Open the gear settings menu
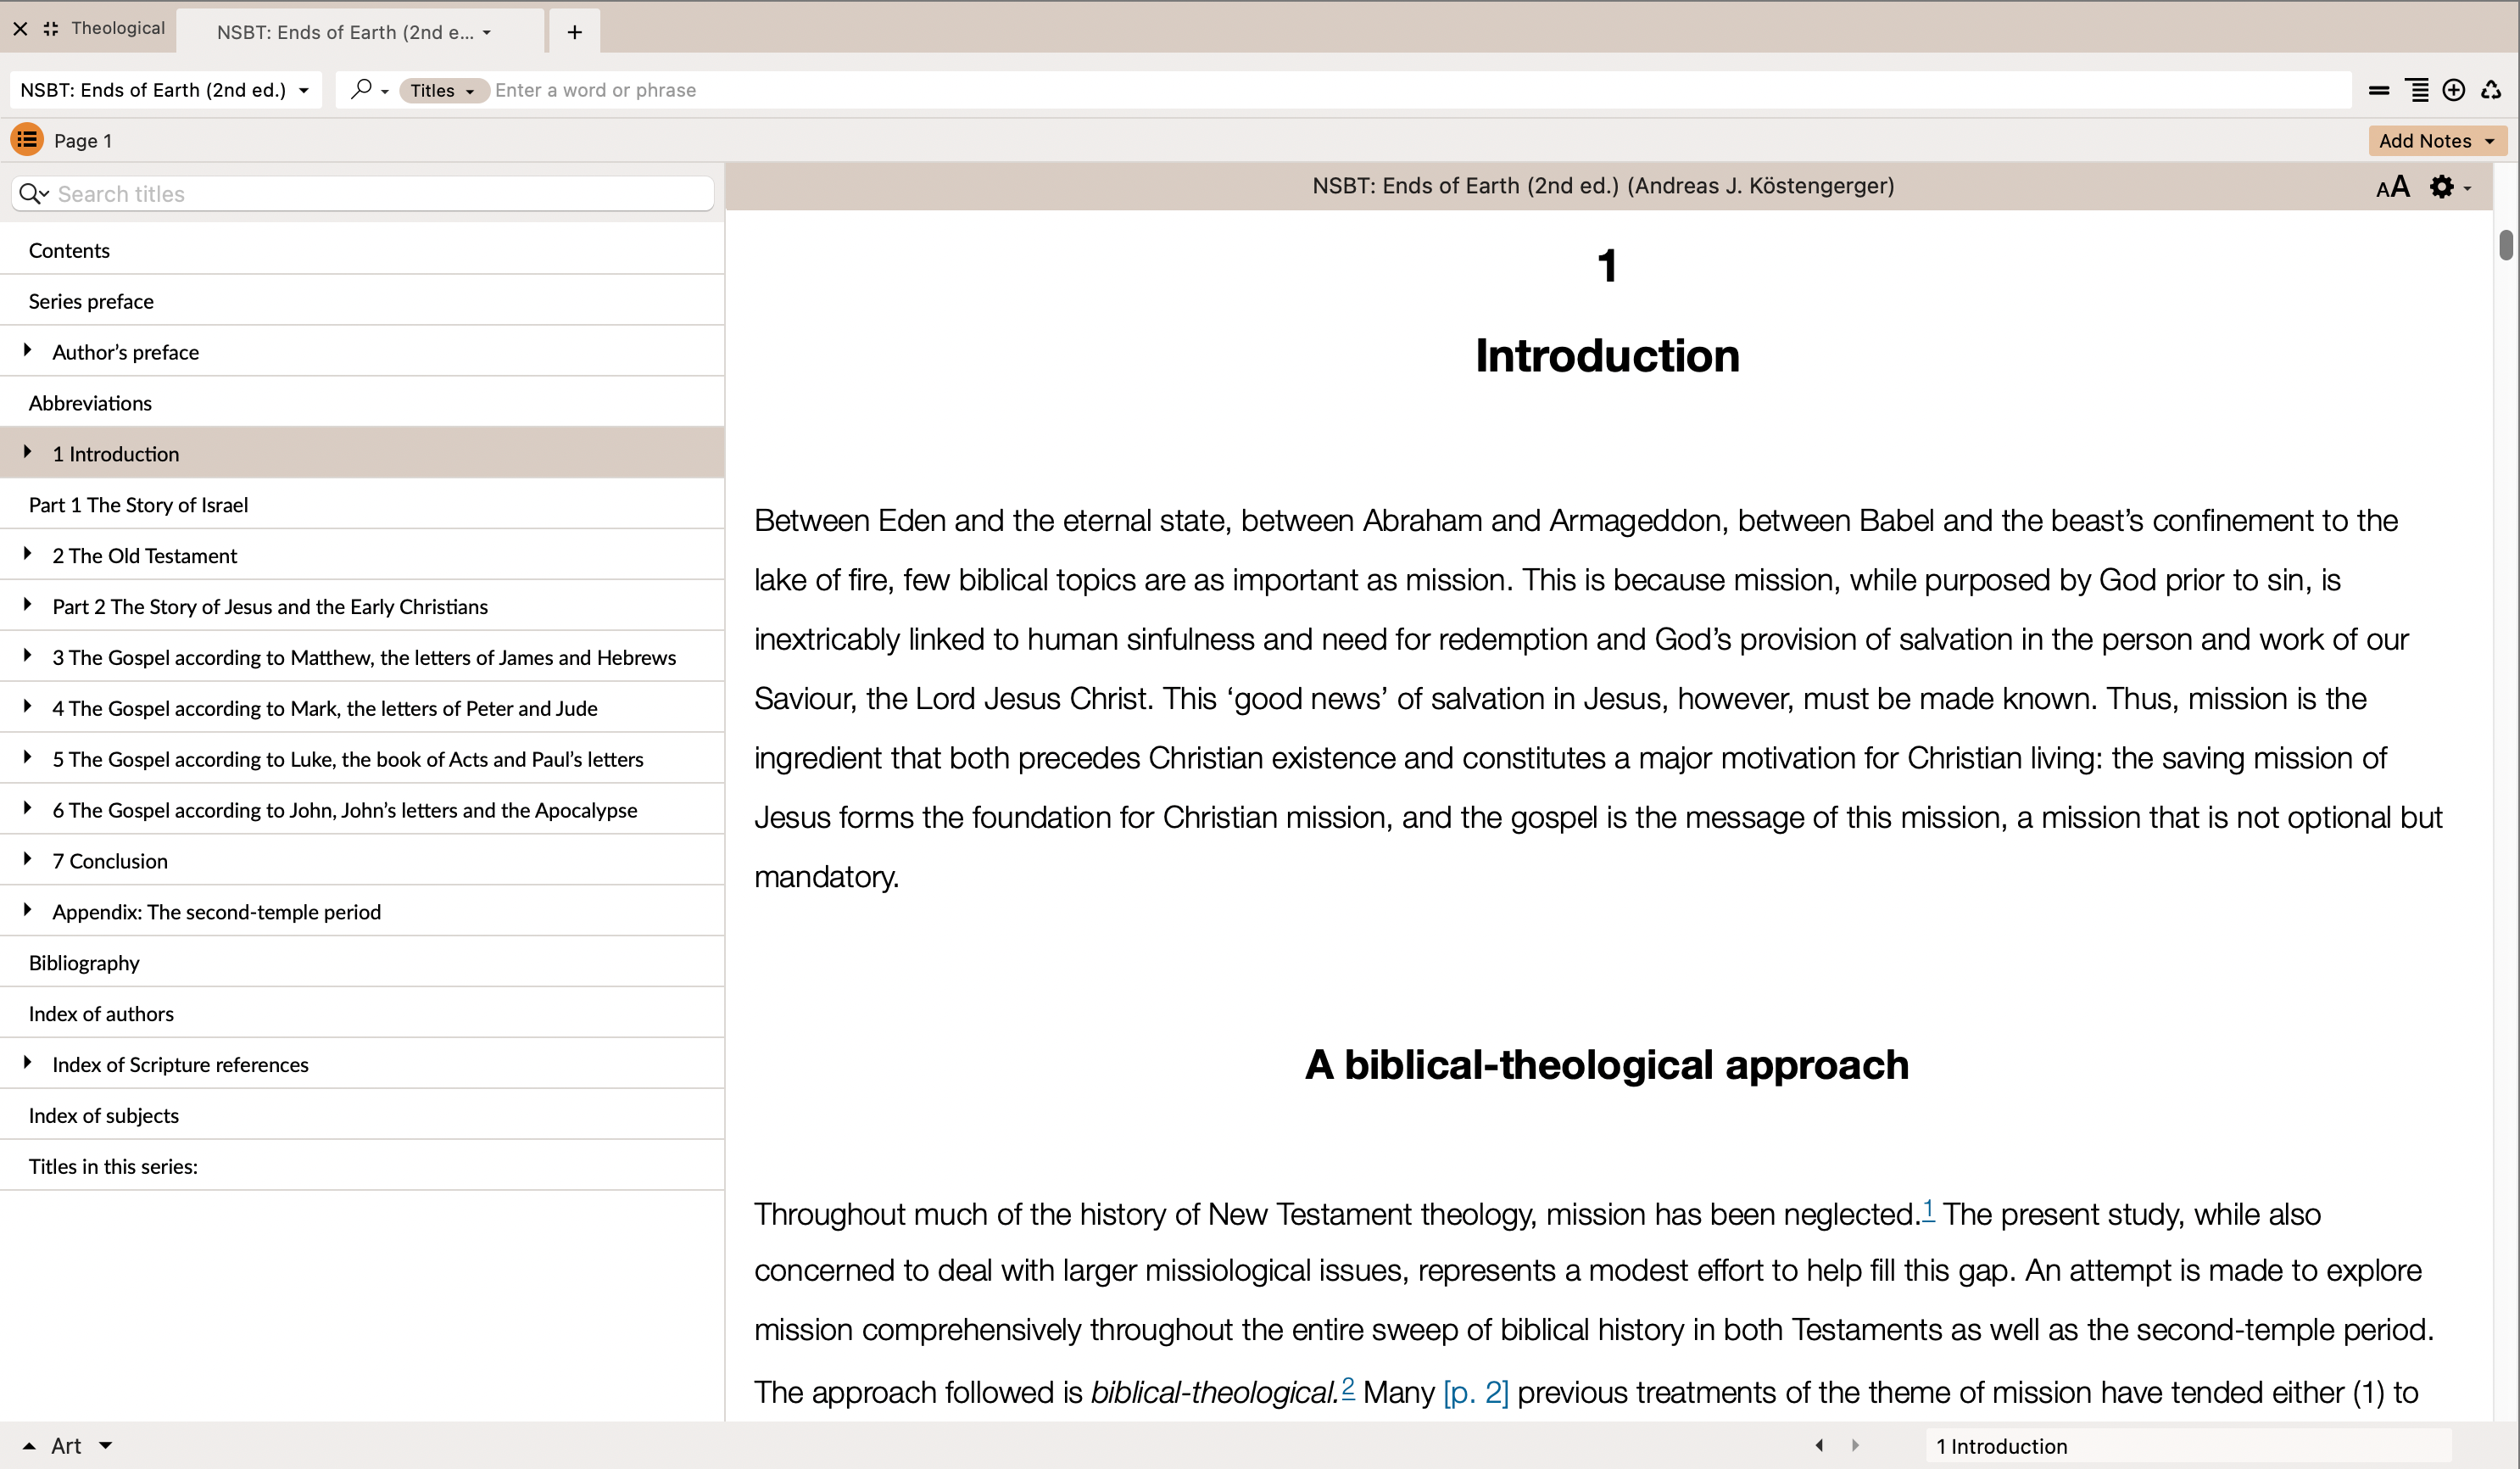The width and height of the screenshot is (2520, 1469). pyautogui.click(x=2449, y=187)
